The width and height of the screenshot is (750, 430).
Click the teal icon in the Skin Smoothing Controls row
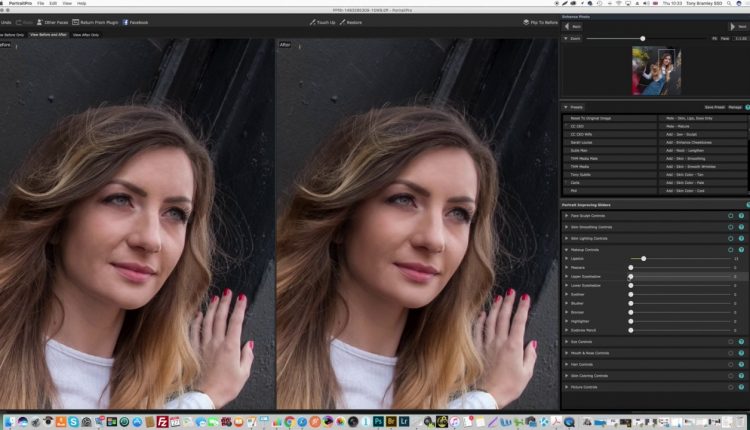tap(741, 227)
